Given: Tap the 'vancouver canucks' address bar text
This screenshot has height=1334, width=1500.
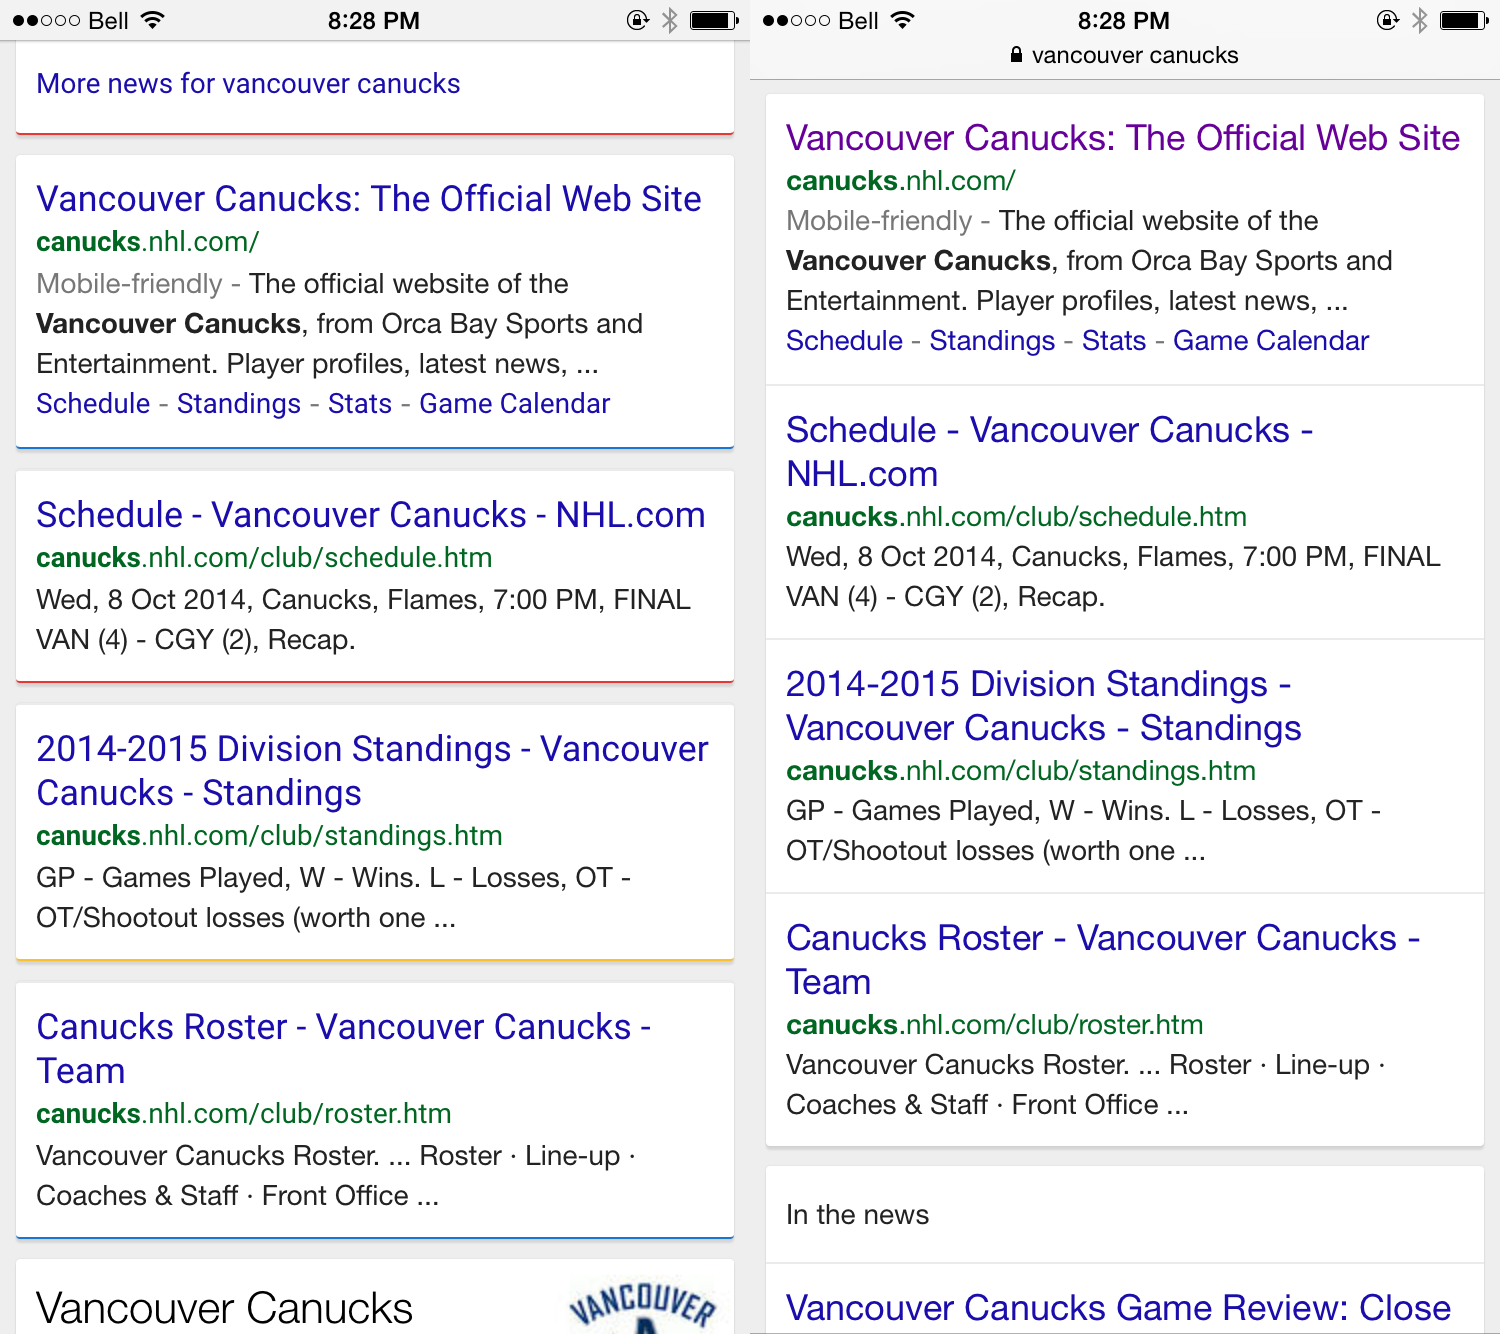Looking at the screenshot, I should tap(1134, 55).
